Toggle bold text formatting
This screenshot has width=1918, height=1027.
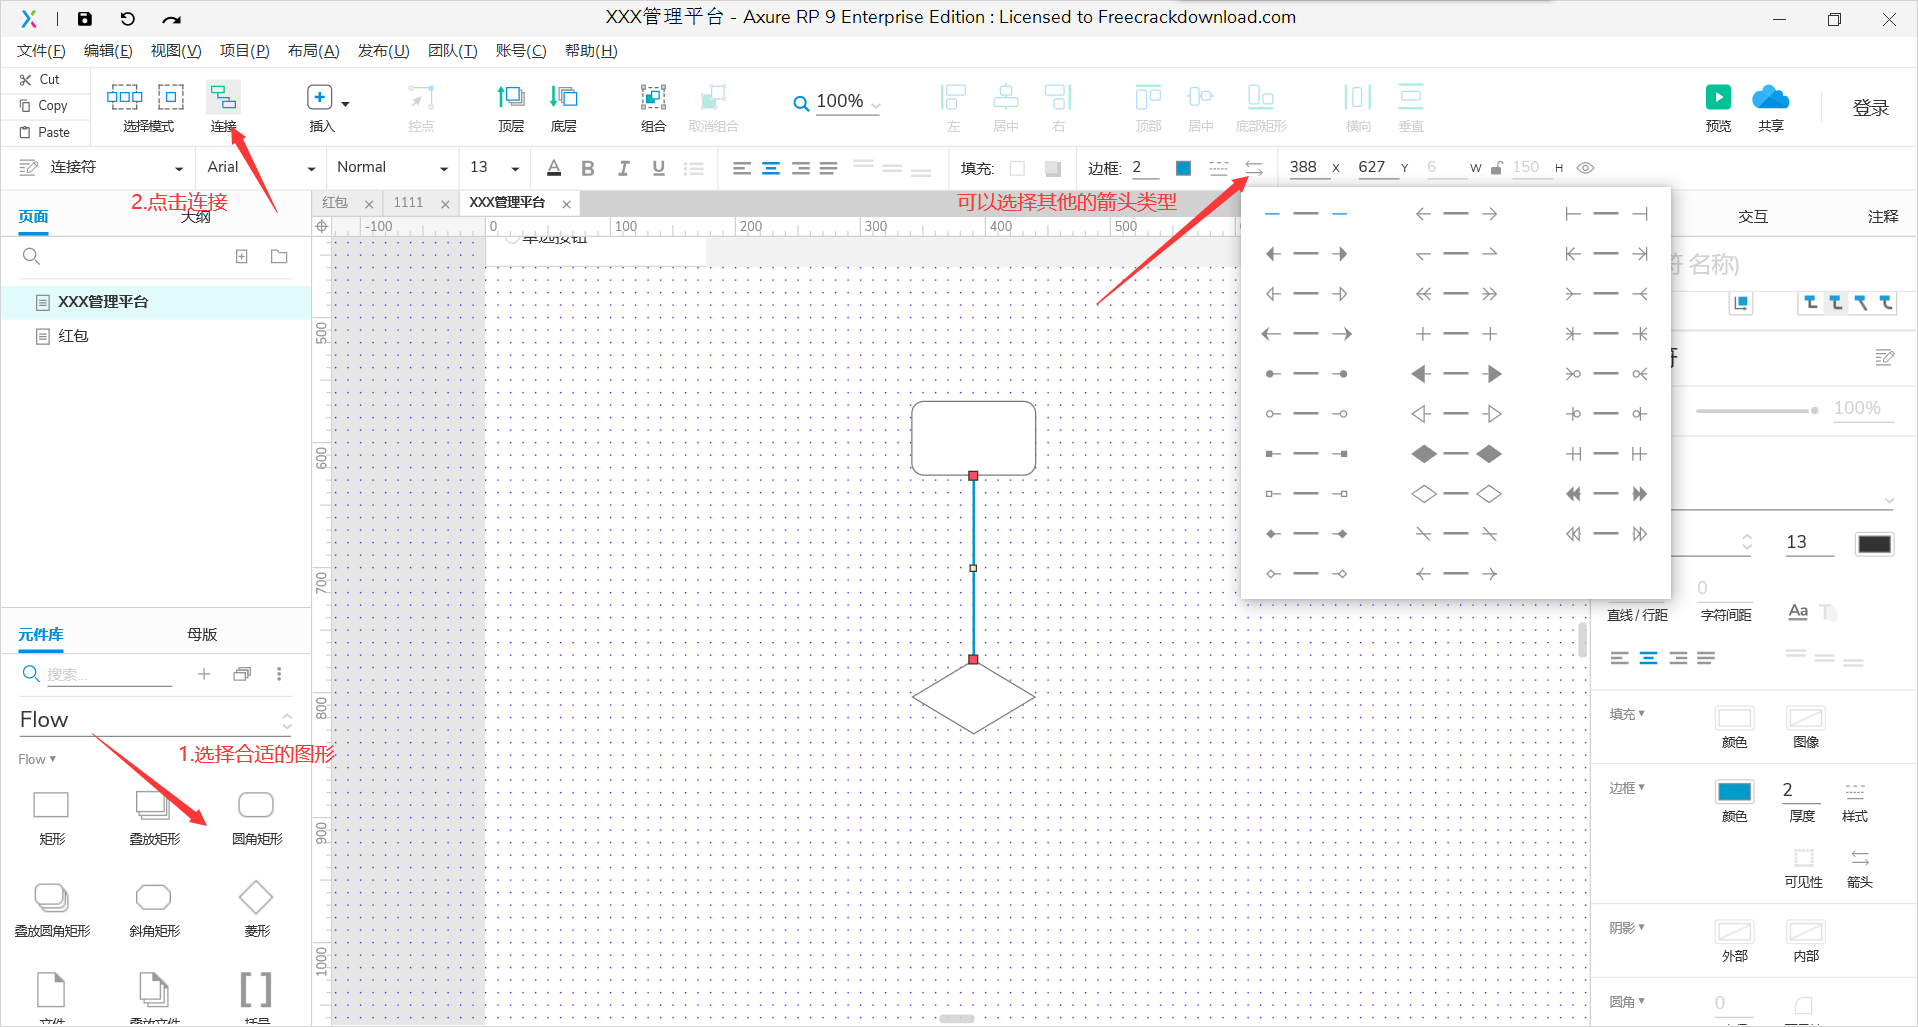click(x=588, y=167)
